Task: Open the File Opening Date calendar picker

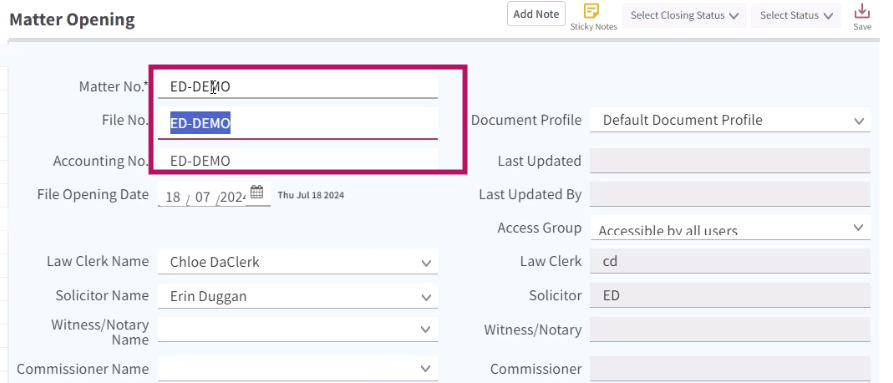Action: pos(257,192)
